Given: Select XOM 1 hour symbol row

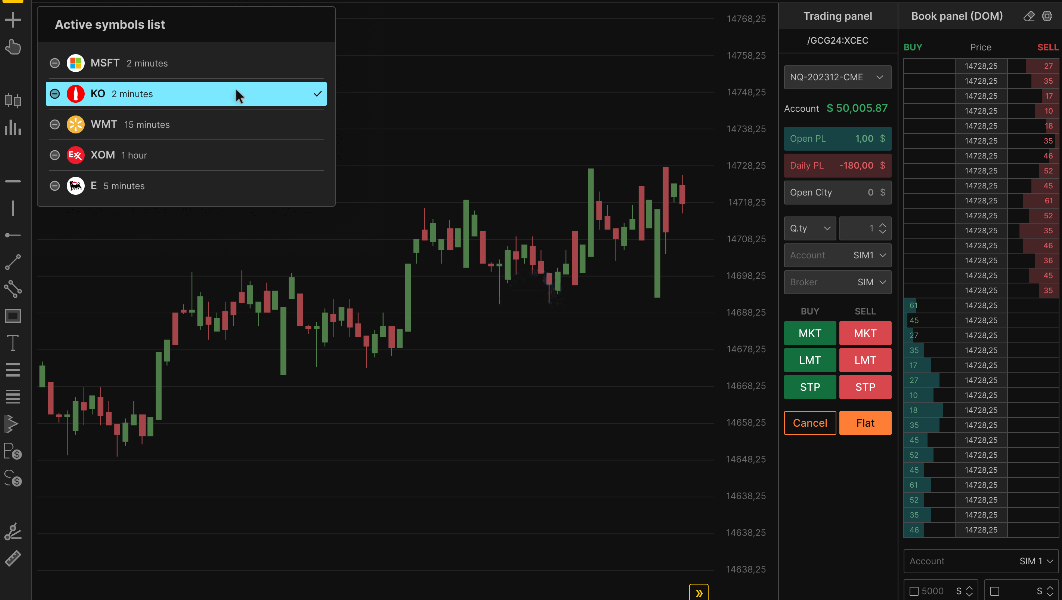Looking at the screenshot, I should pos(186,155).
